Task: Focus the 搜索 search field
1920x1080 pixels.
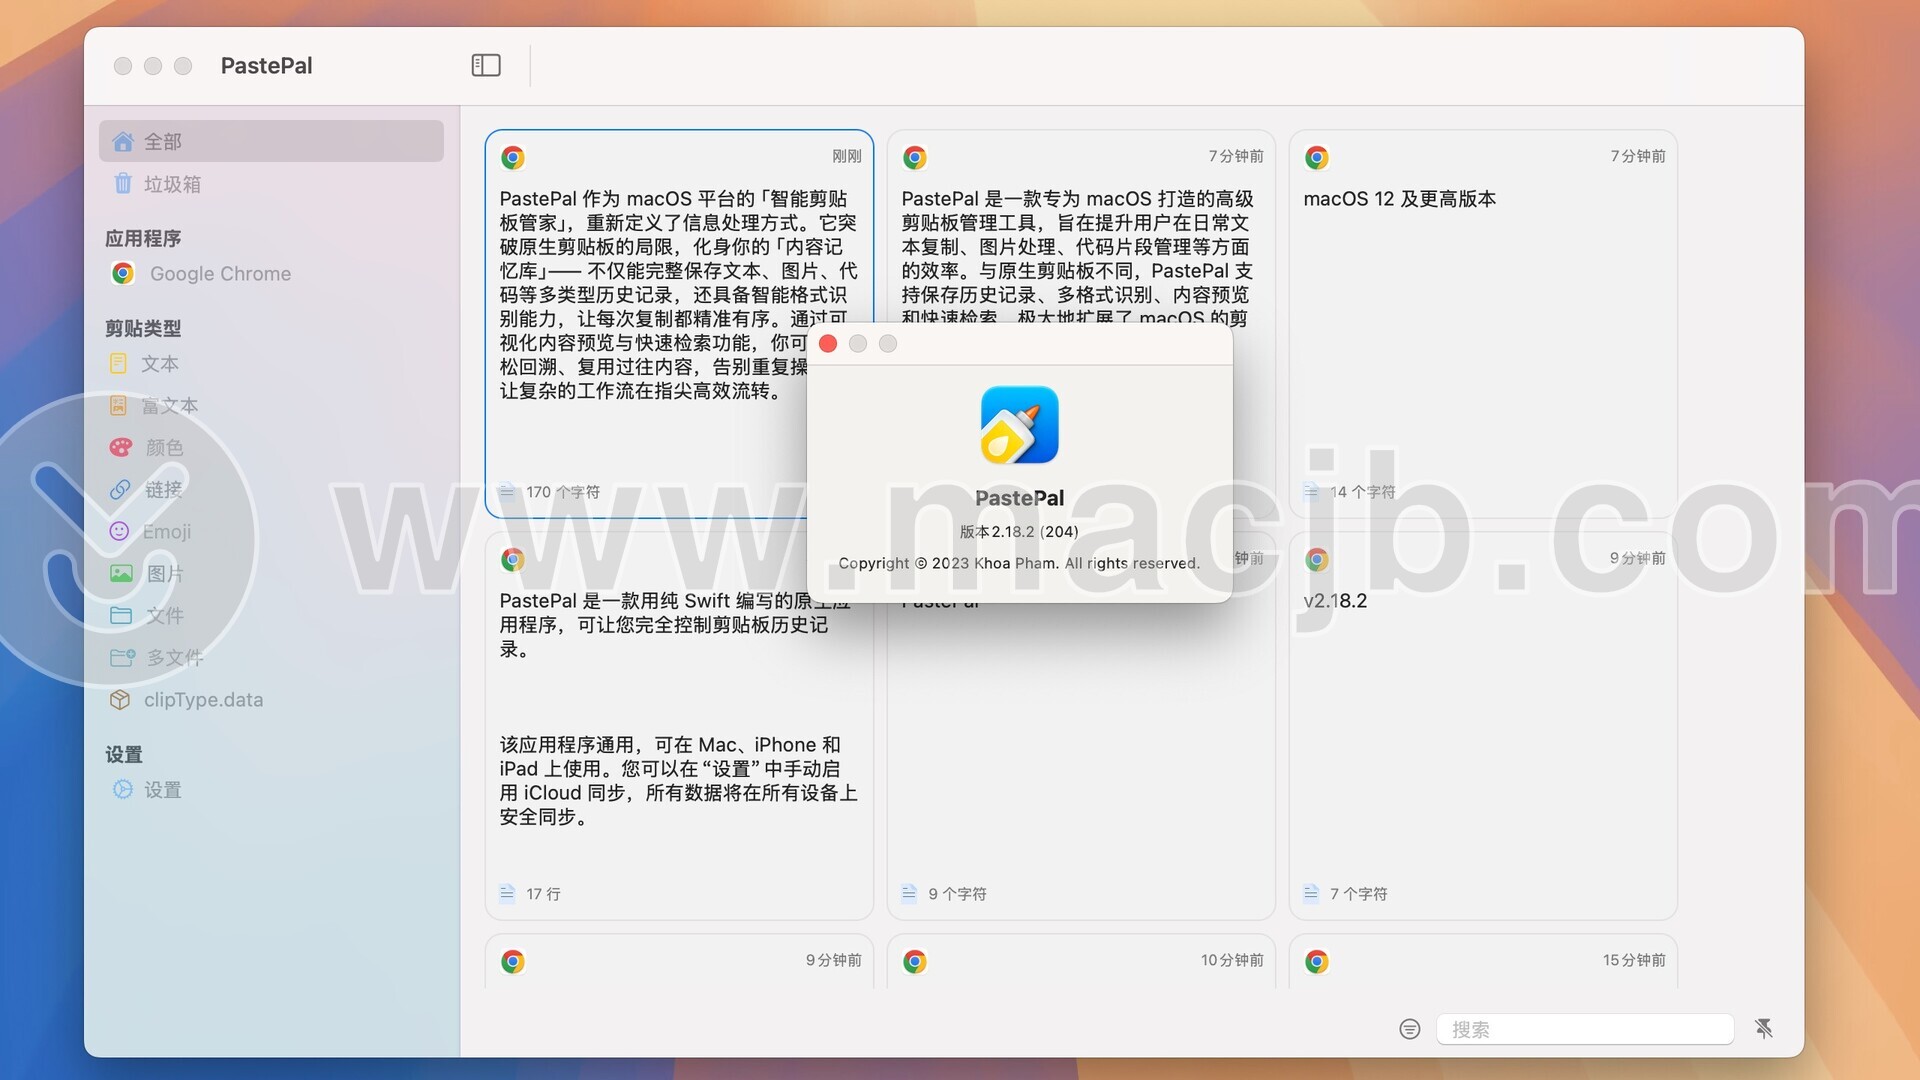Action: pyautogui.click(x=1585, y=1029)
